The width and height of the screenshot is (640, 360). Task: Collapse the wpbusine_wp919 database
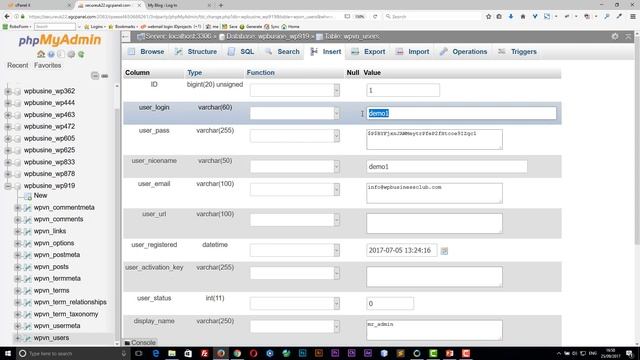(x=8, y=186)
